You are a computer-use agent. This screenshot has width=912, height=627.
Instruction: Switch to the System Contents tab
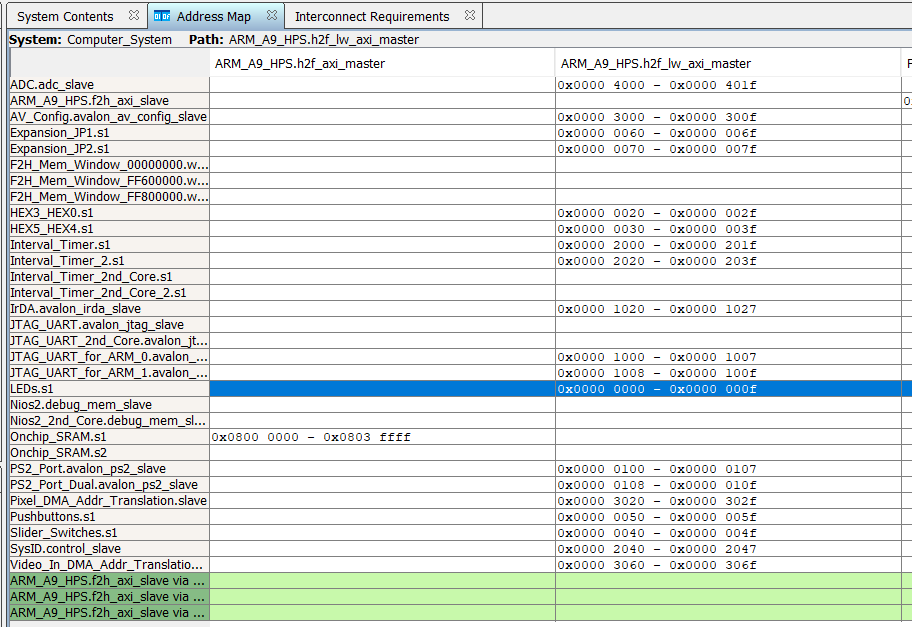pyautogui.click(x=65, y=16)
